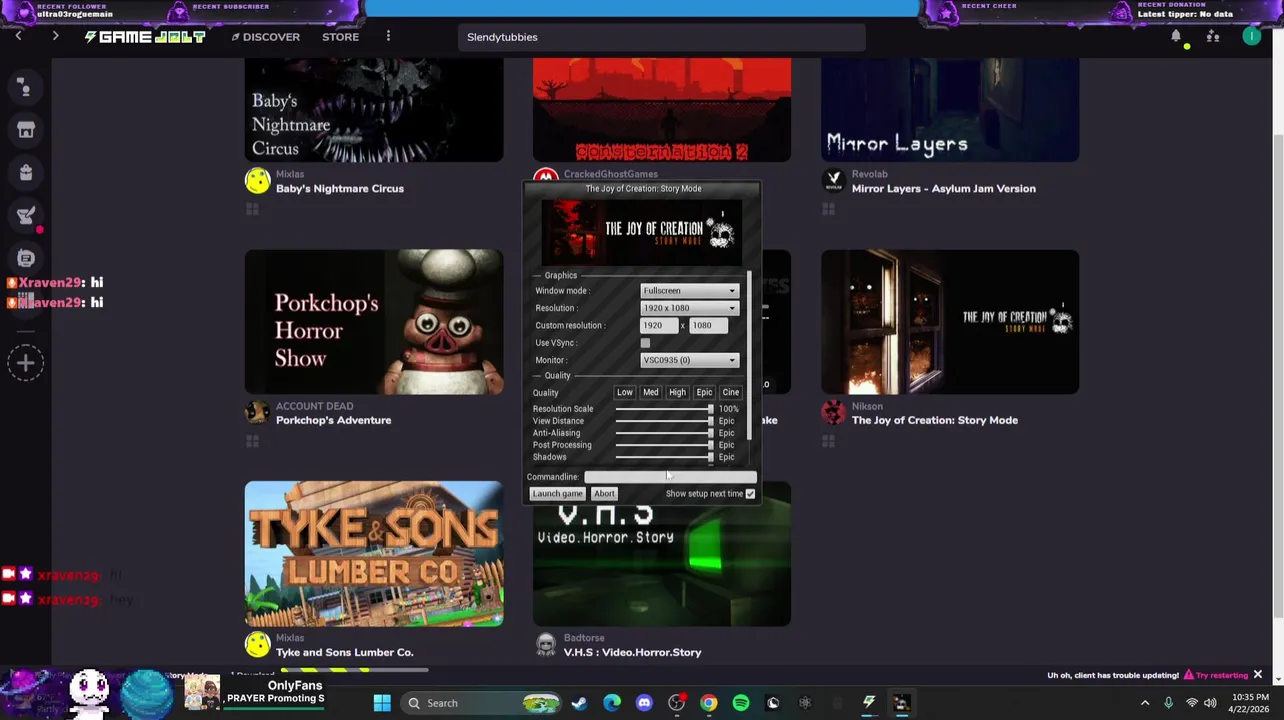Image resolution: width=1284 pixels, height=720 pixels.
Task: Open the Mirror Layers game thumbnail
Action: [950, 110]
